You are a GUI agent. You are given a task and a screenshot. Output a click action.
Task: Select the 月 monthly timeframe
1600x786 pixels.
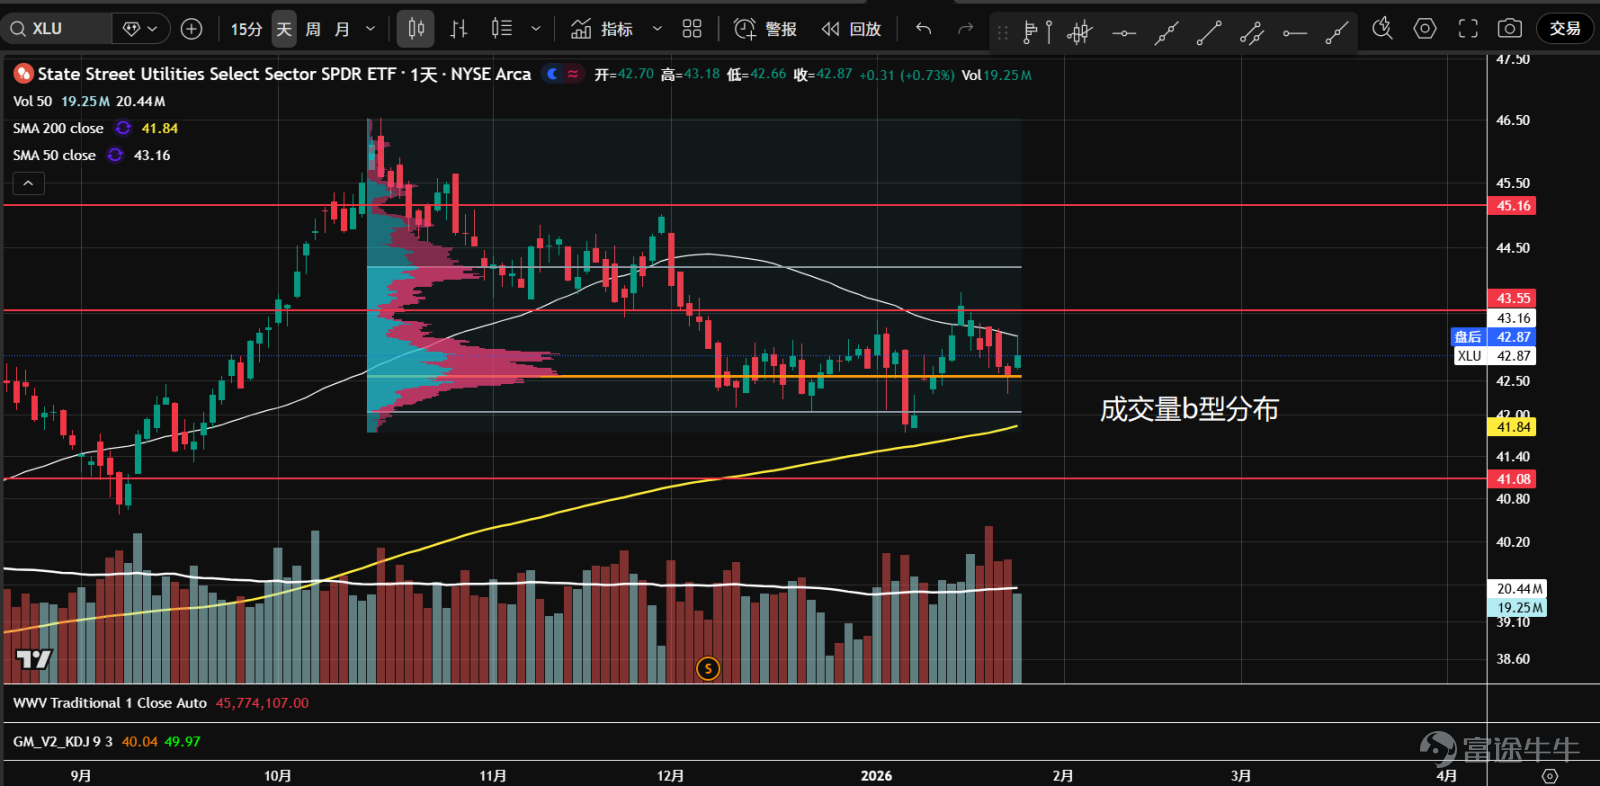pos(342,29)
